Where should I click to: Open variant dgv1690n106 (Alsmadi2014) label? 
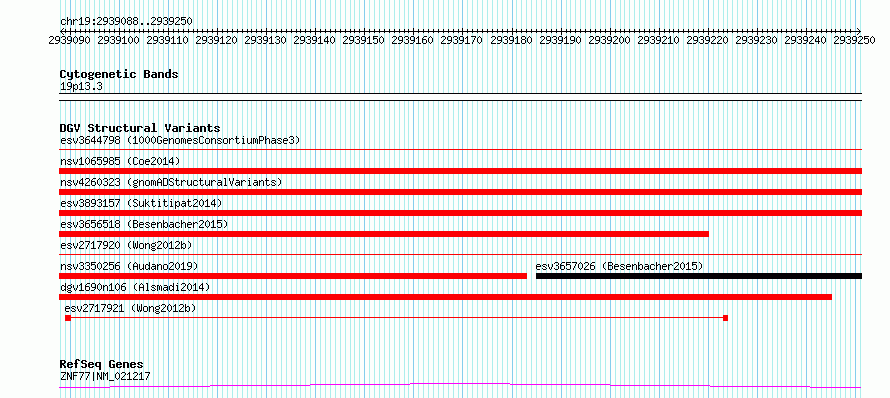point(135,287)
